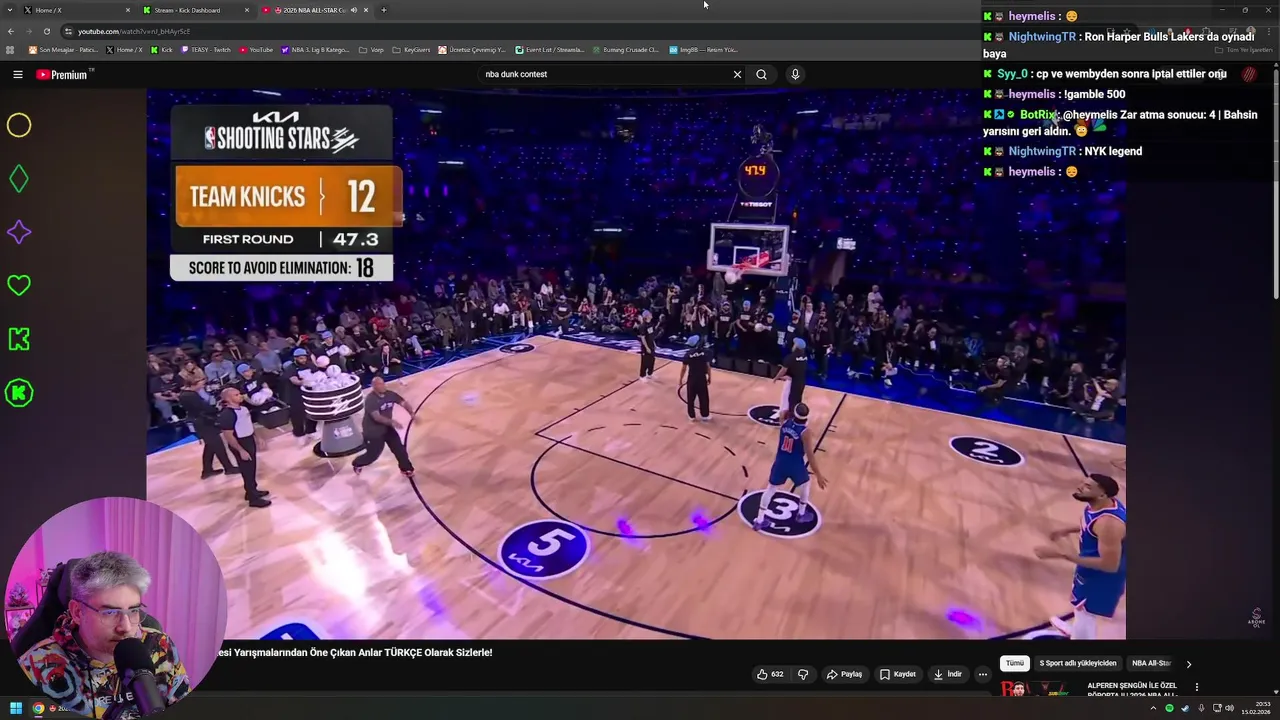Close the 2026 NBA ALL-STAR tab
The image size is (1280, 720).
(x=366, y=10)
